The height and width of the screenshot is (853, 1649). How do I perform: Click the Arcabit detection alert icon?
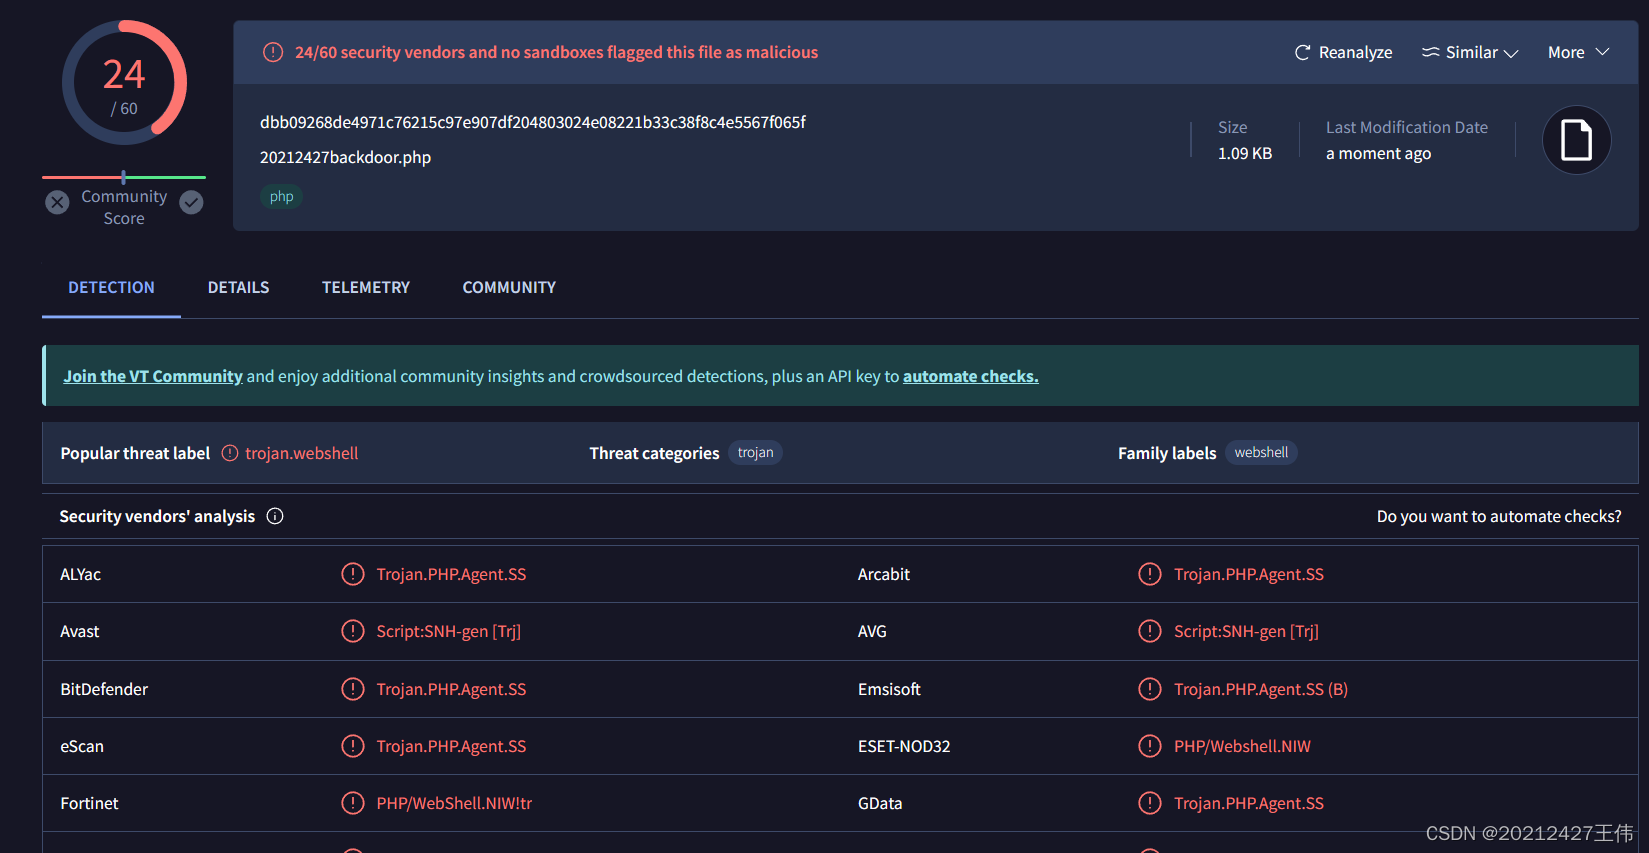click(x=1150, y=574)
